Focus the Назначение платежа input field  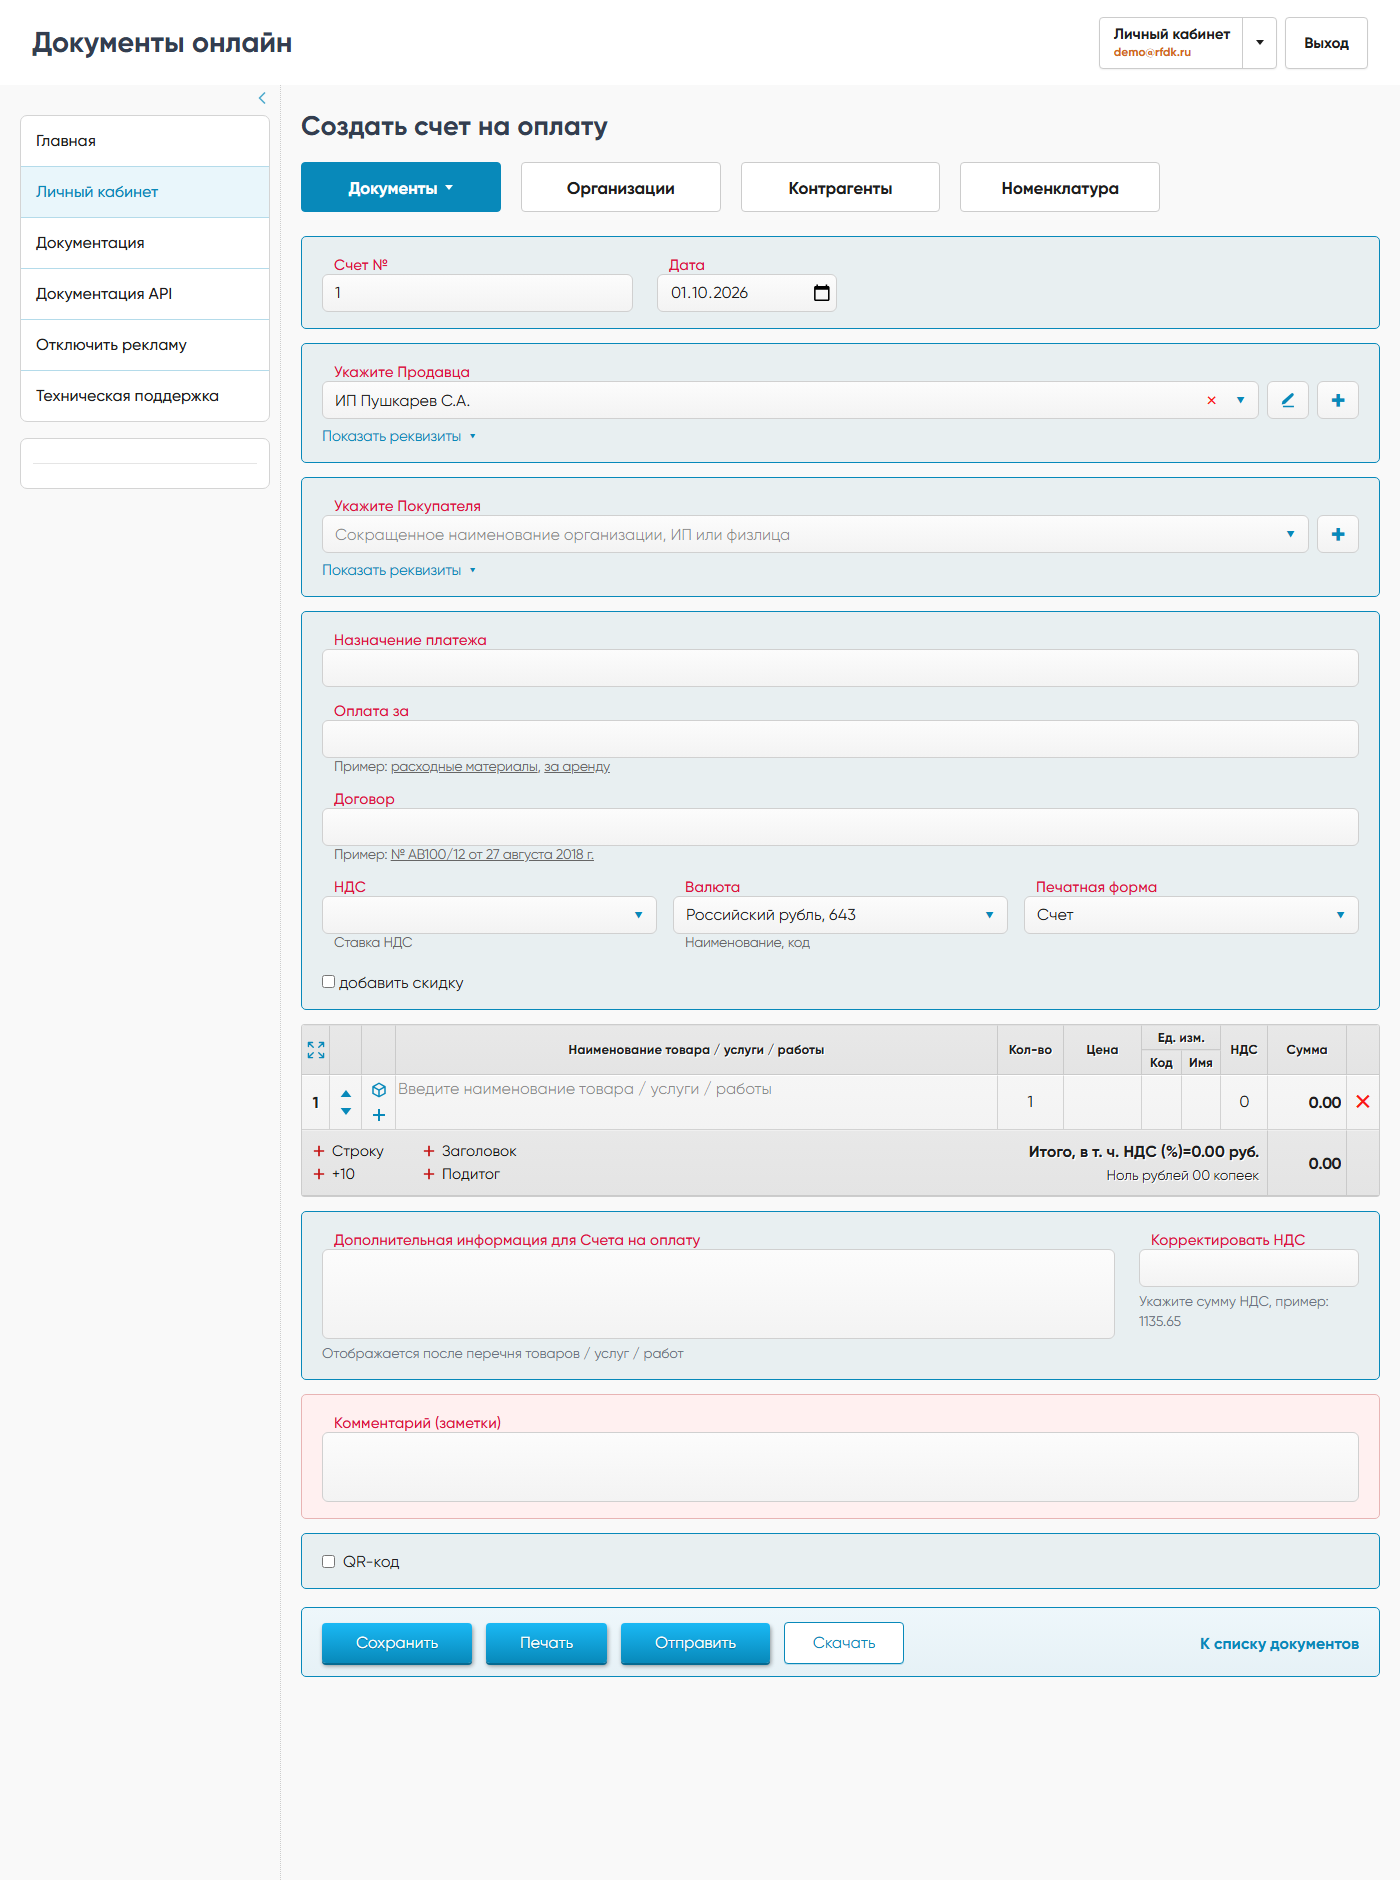(840, 668)
